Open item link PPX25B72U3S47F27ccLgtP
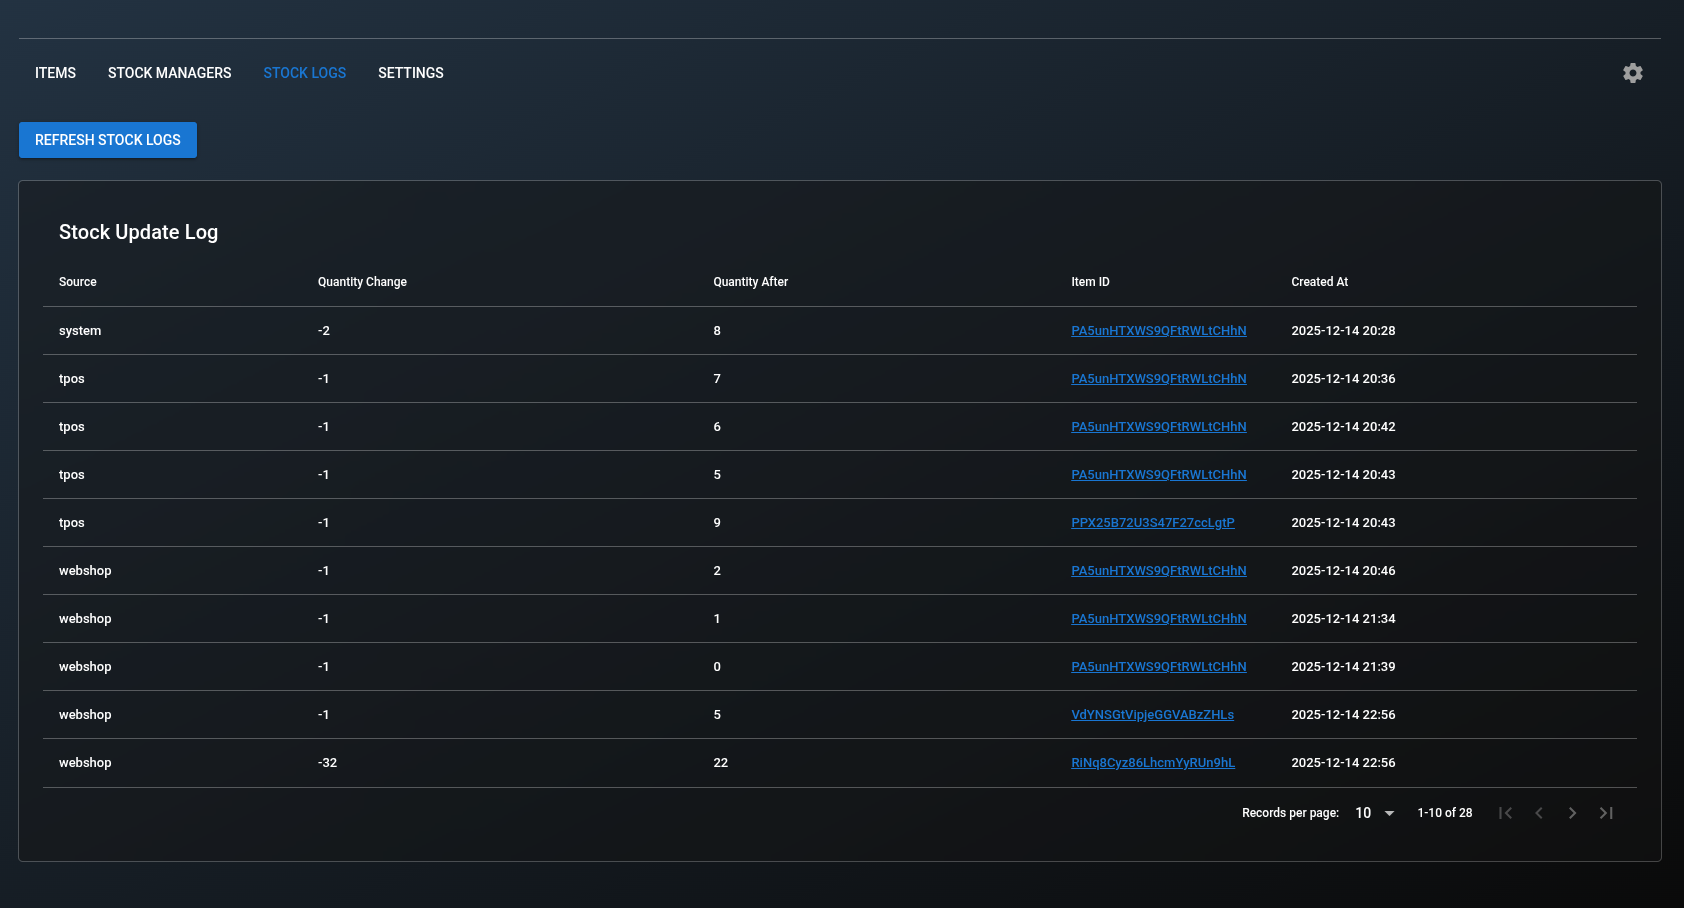 (1153, 522)
